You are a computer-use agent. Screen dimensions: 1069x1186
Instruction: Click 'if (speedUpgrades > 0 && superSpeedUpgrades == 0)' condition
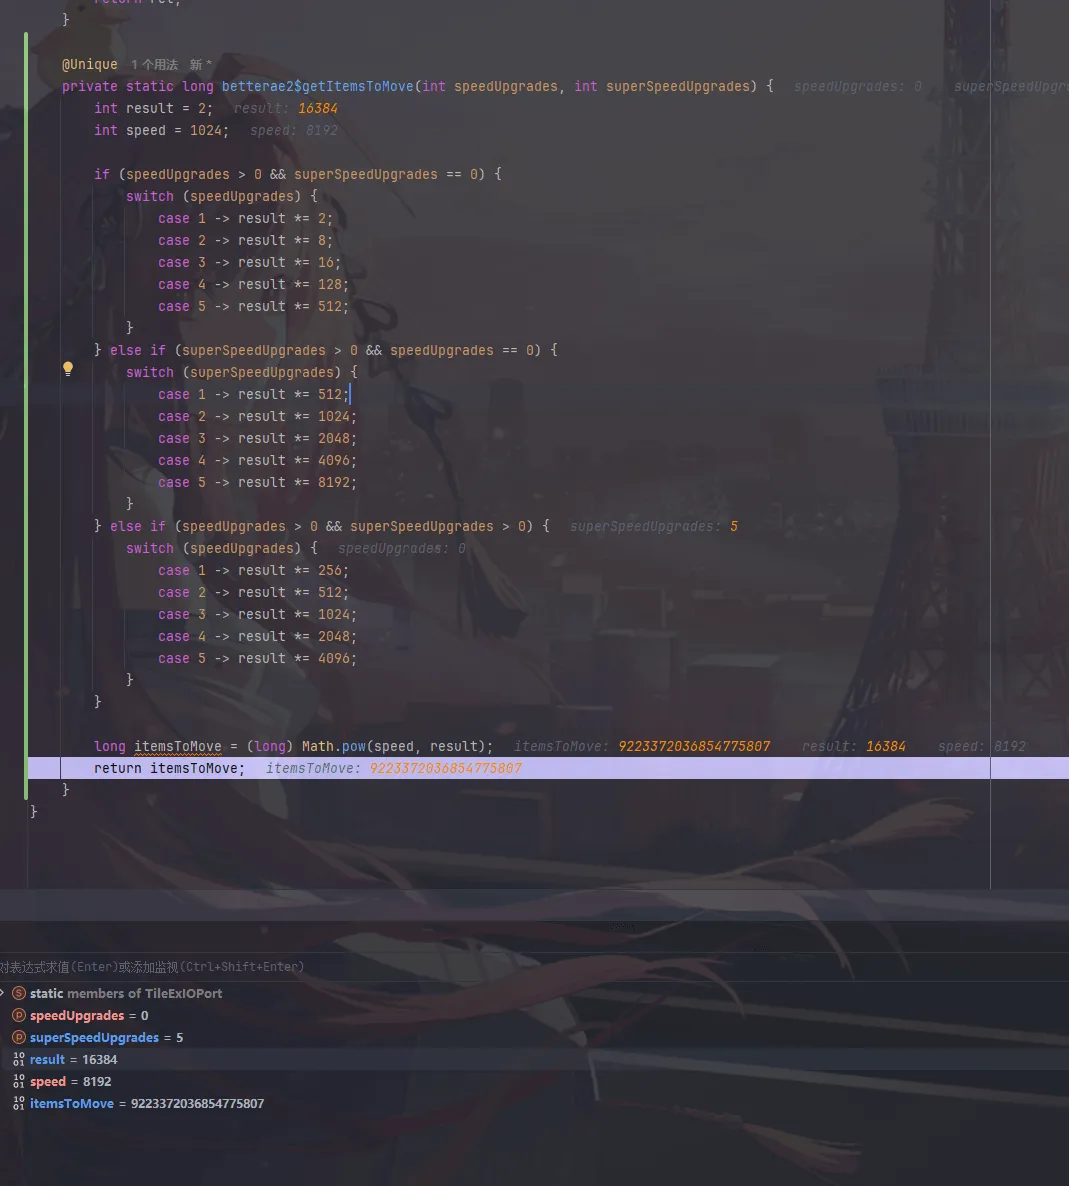[297, 174]
